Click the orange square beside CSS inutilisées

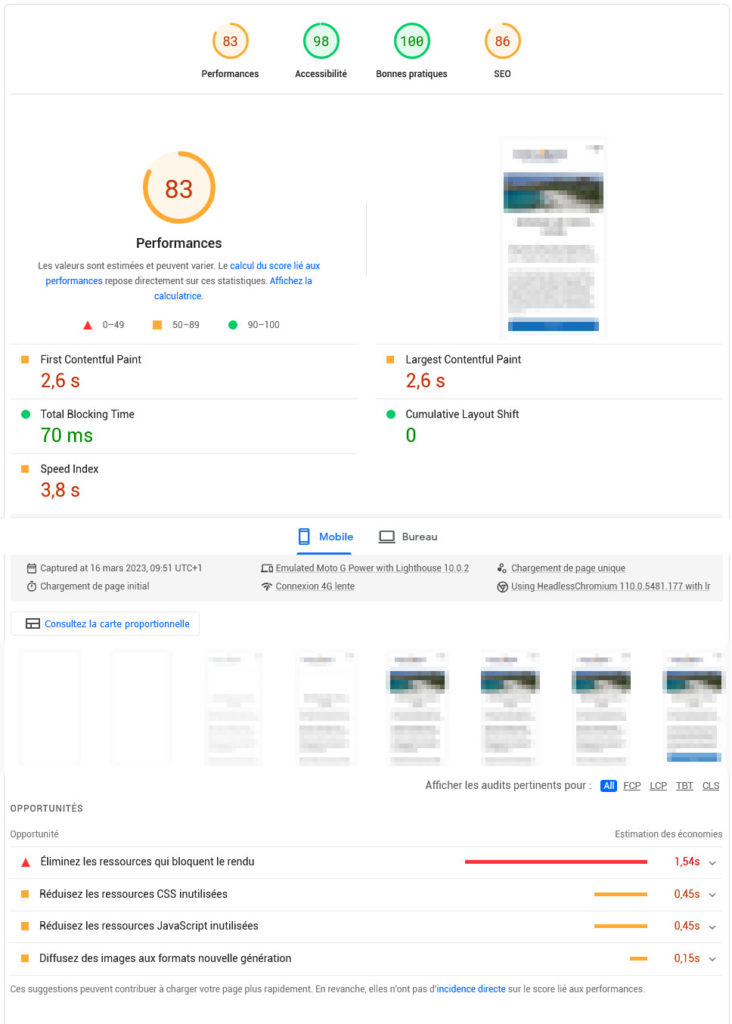25,894
